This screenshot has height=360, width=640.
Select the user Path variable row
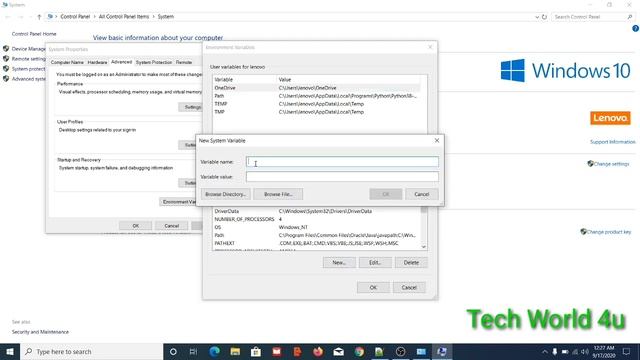316,96
